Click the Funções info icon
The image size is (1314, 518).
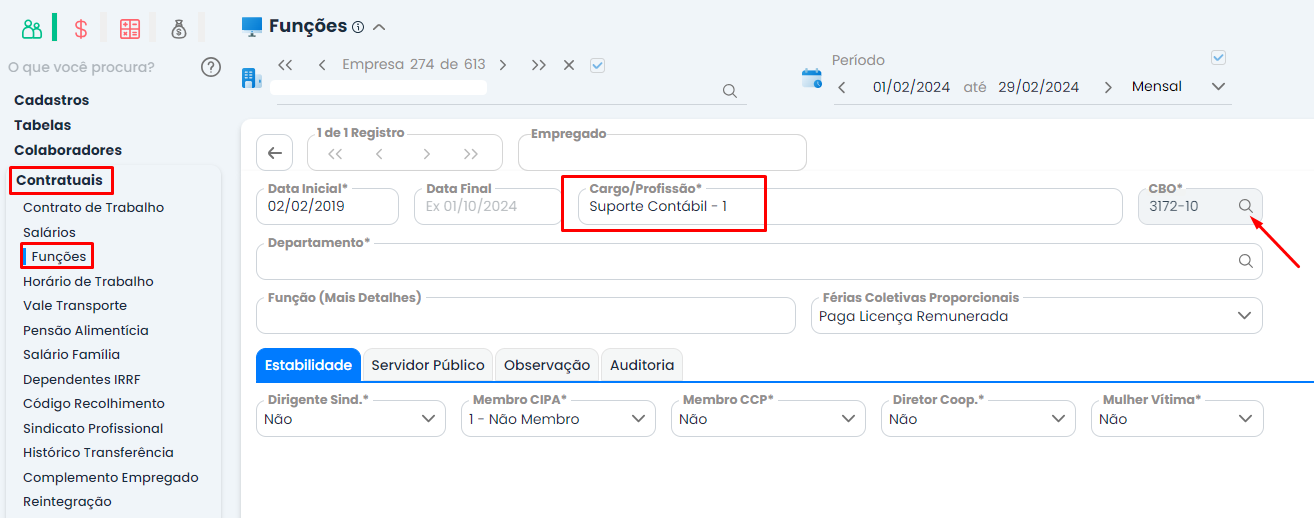tap(358, 27)
